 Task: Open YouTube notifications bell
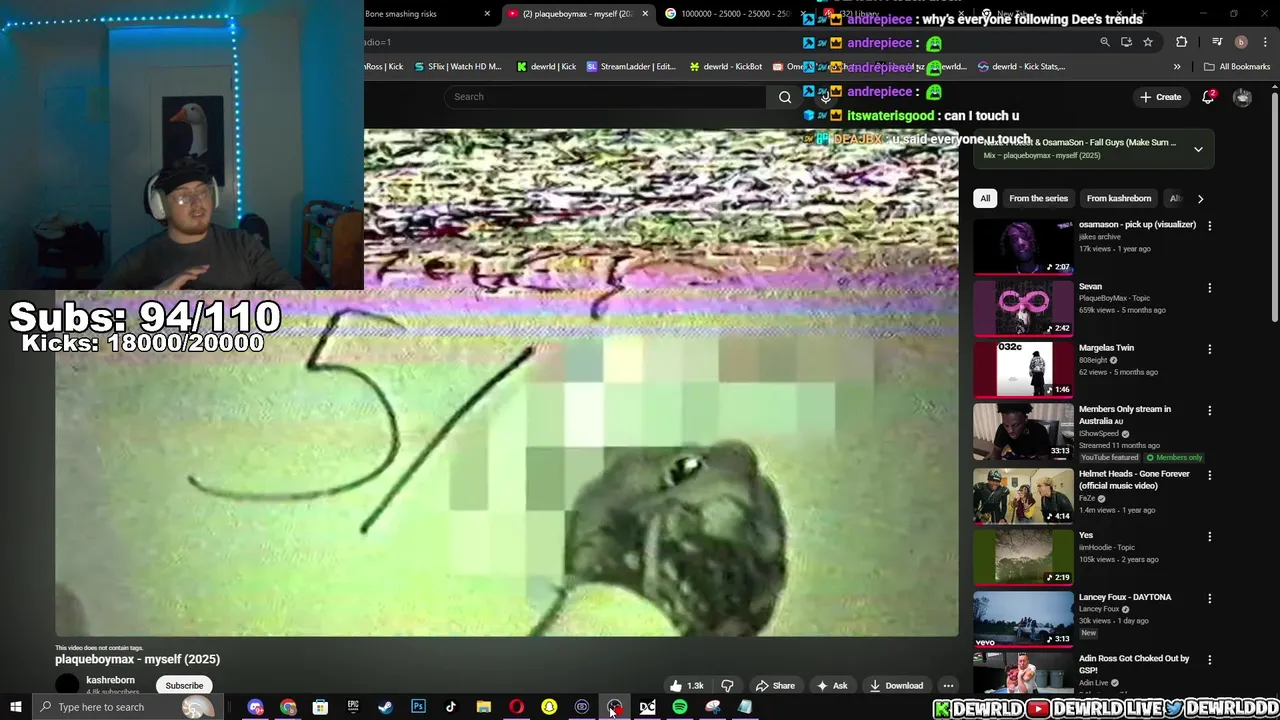(x=1209, y=97)
